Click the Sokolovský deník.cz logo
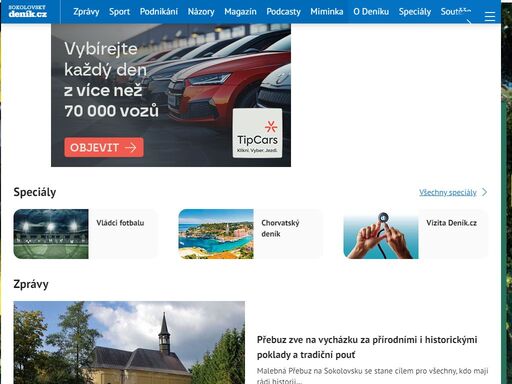The image size is (512, 384). [28, 11]
